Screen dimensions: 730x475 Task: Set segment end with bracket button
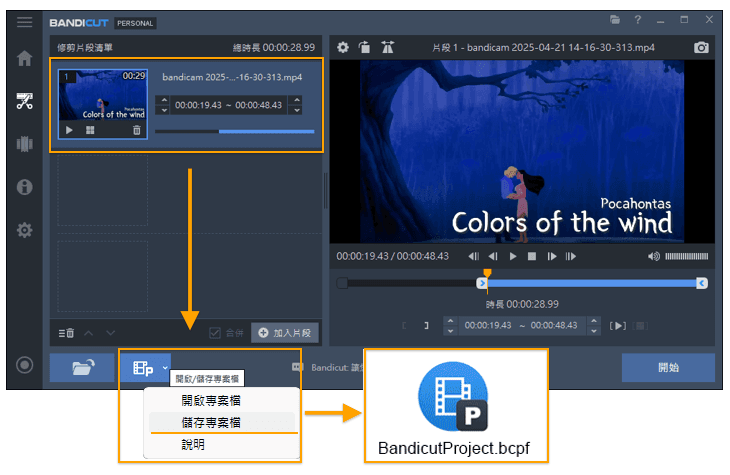pos(426,326)
